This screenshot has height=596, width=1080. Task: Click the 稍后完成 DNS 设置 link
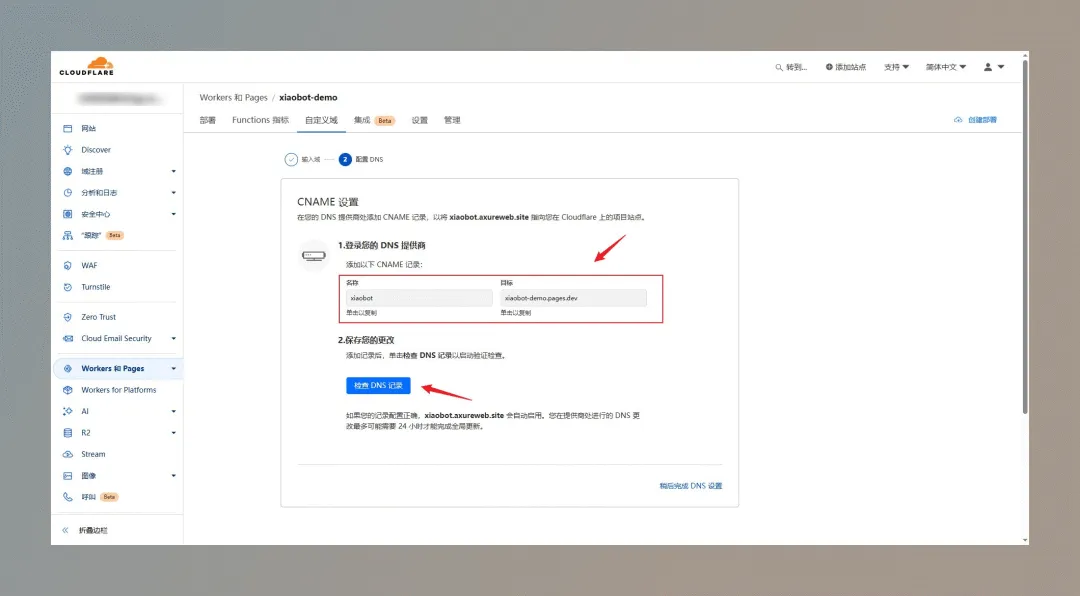point(690,486)
